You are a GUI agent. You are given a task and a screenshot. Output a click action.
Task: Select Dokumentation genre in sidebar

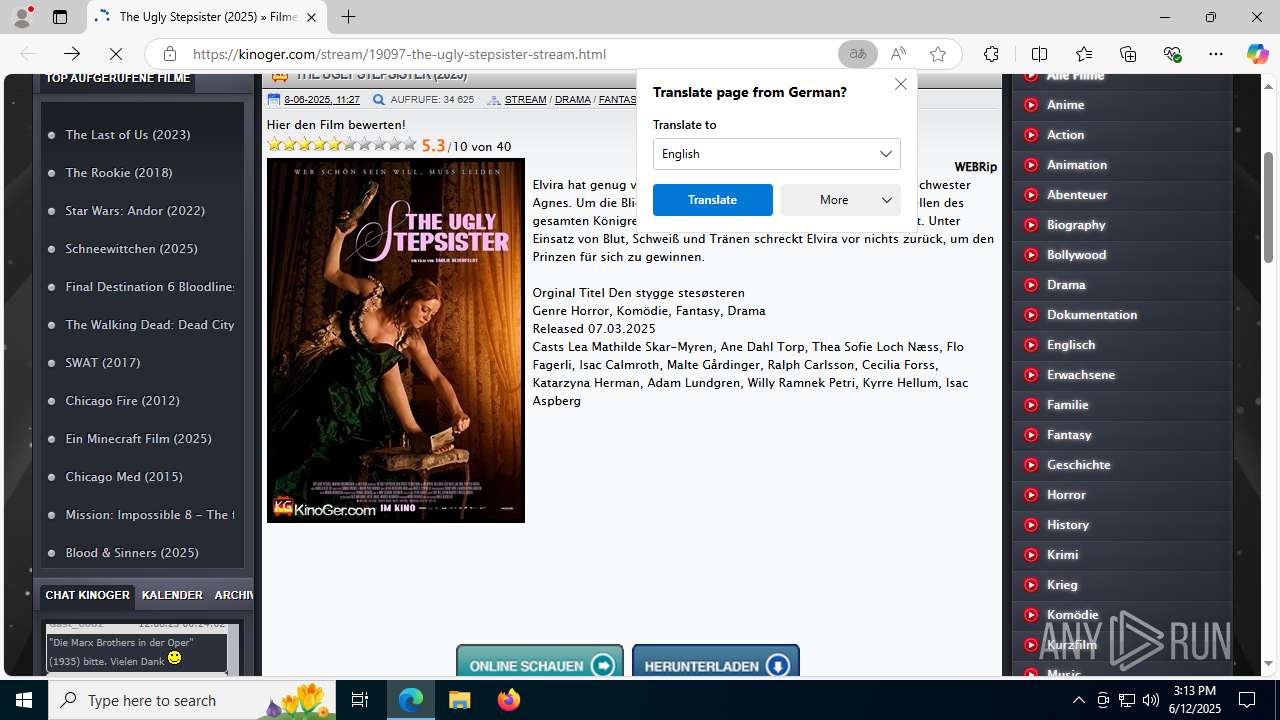click(x=1092, y=314)
